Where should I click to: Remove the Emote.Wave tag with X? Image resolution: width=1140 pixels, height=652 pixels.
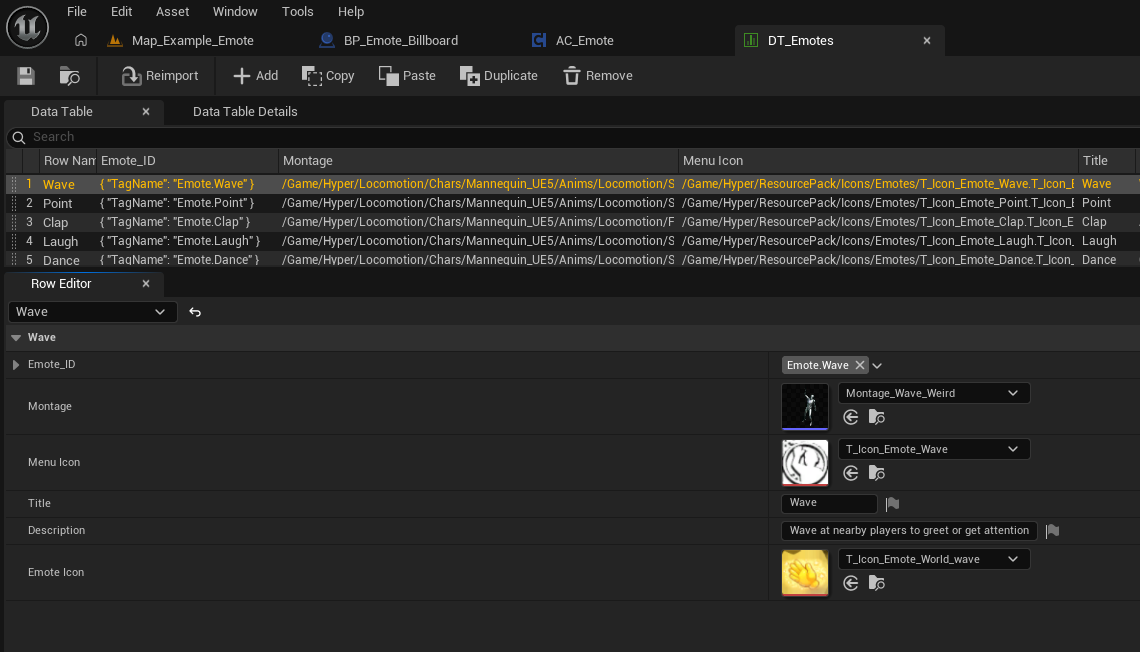859,365
